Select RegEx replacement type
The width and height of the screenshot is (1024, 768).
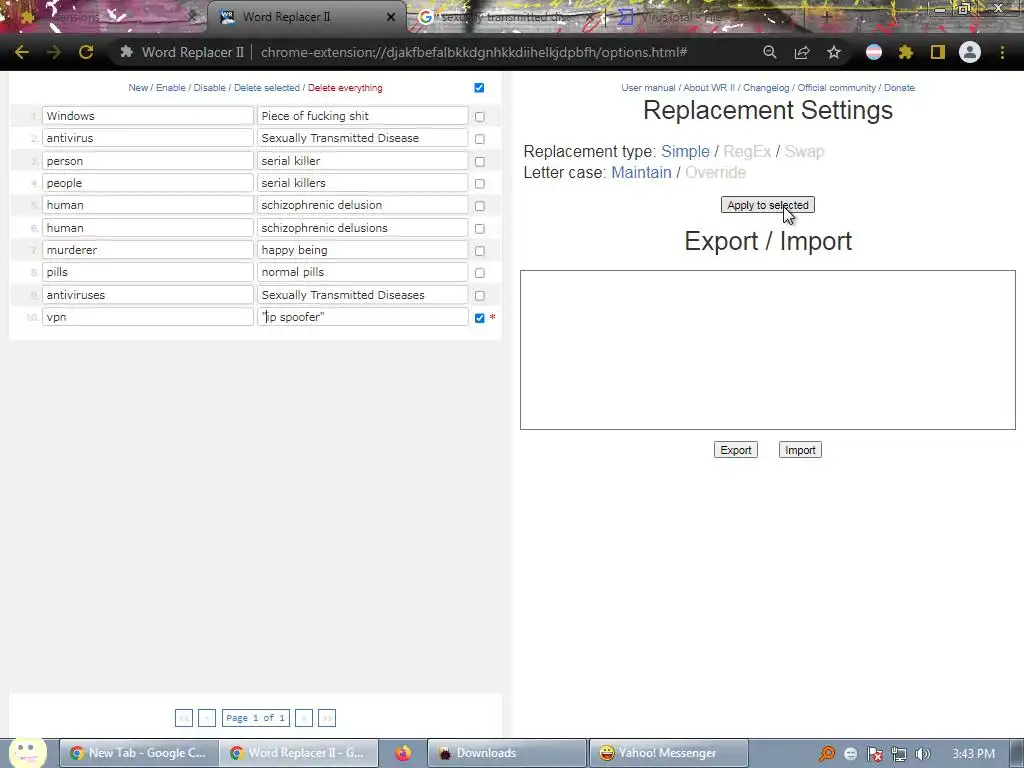pos(747,152)
